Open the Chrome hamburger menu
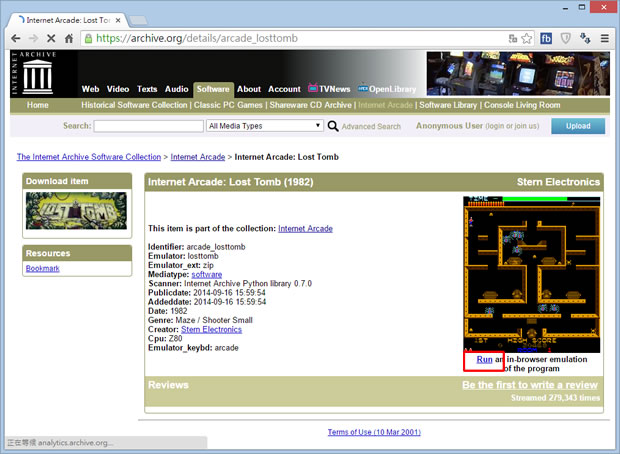Viewport: 620px width, 454px height. (x=605, y=38)
